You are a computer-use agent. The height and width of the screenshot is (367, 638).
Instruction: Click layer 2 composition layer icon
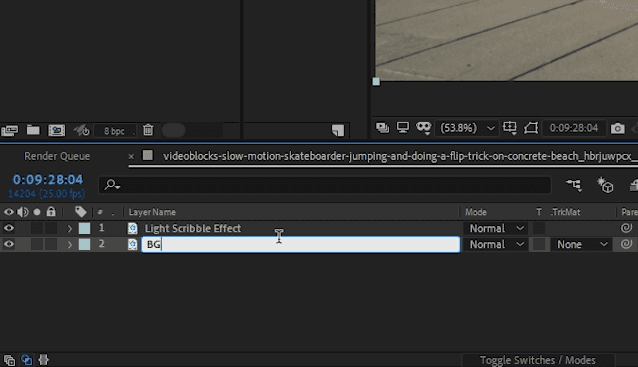(133, 244)
